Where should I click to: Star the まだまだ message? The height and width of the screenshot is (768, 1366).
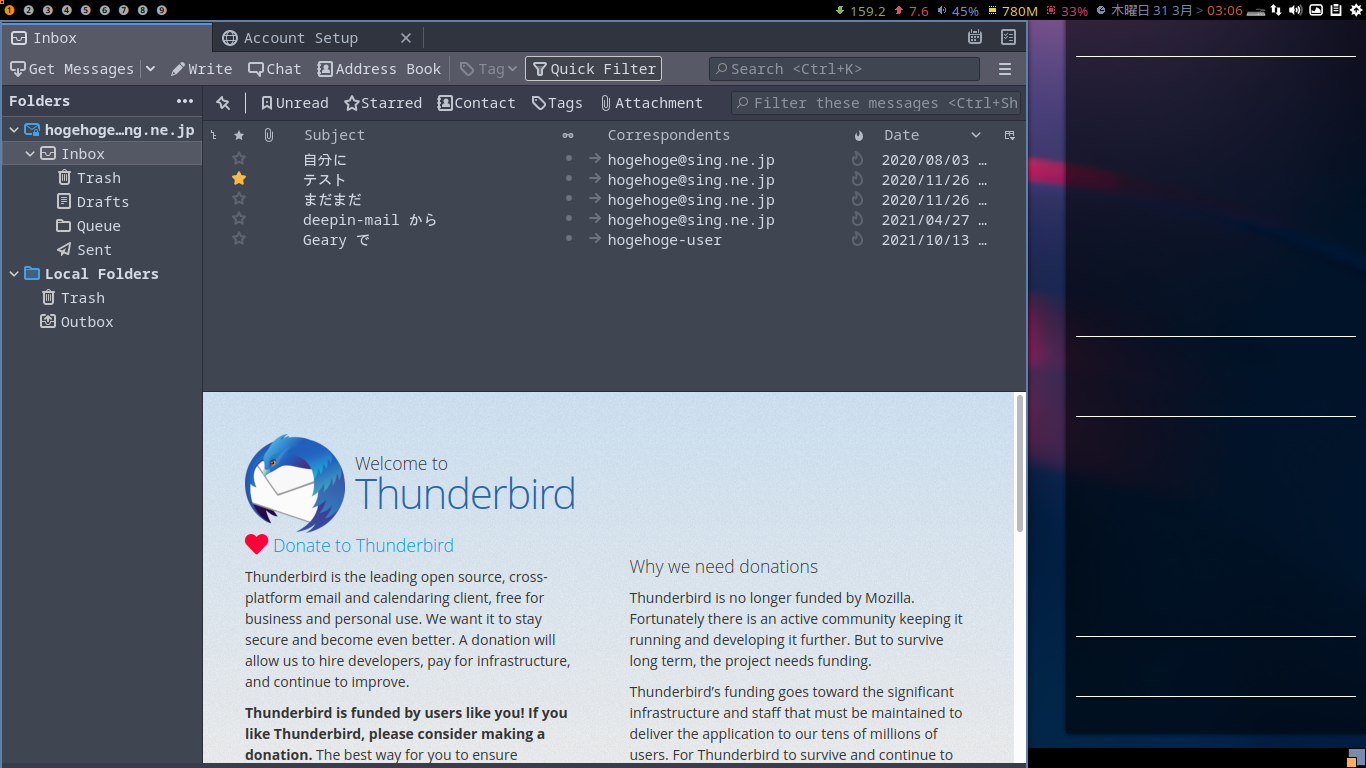pos(239,199)
